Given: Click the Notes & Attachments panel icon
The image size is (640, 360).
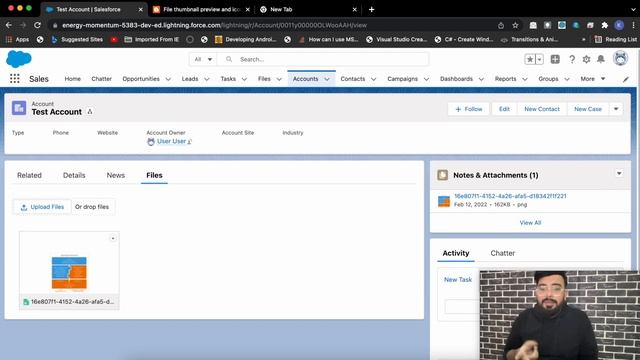Looking at the screenshot, I should [x=442, y=175].
